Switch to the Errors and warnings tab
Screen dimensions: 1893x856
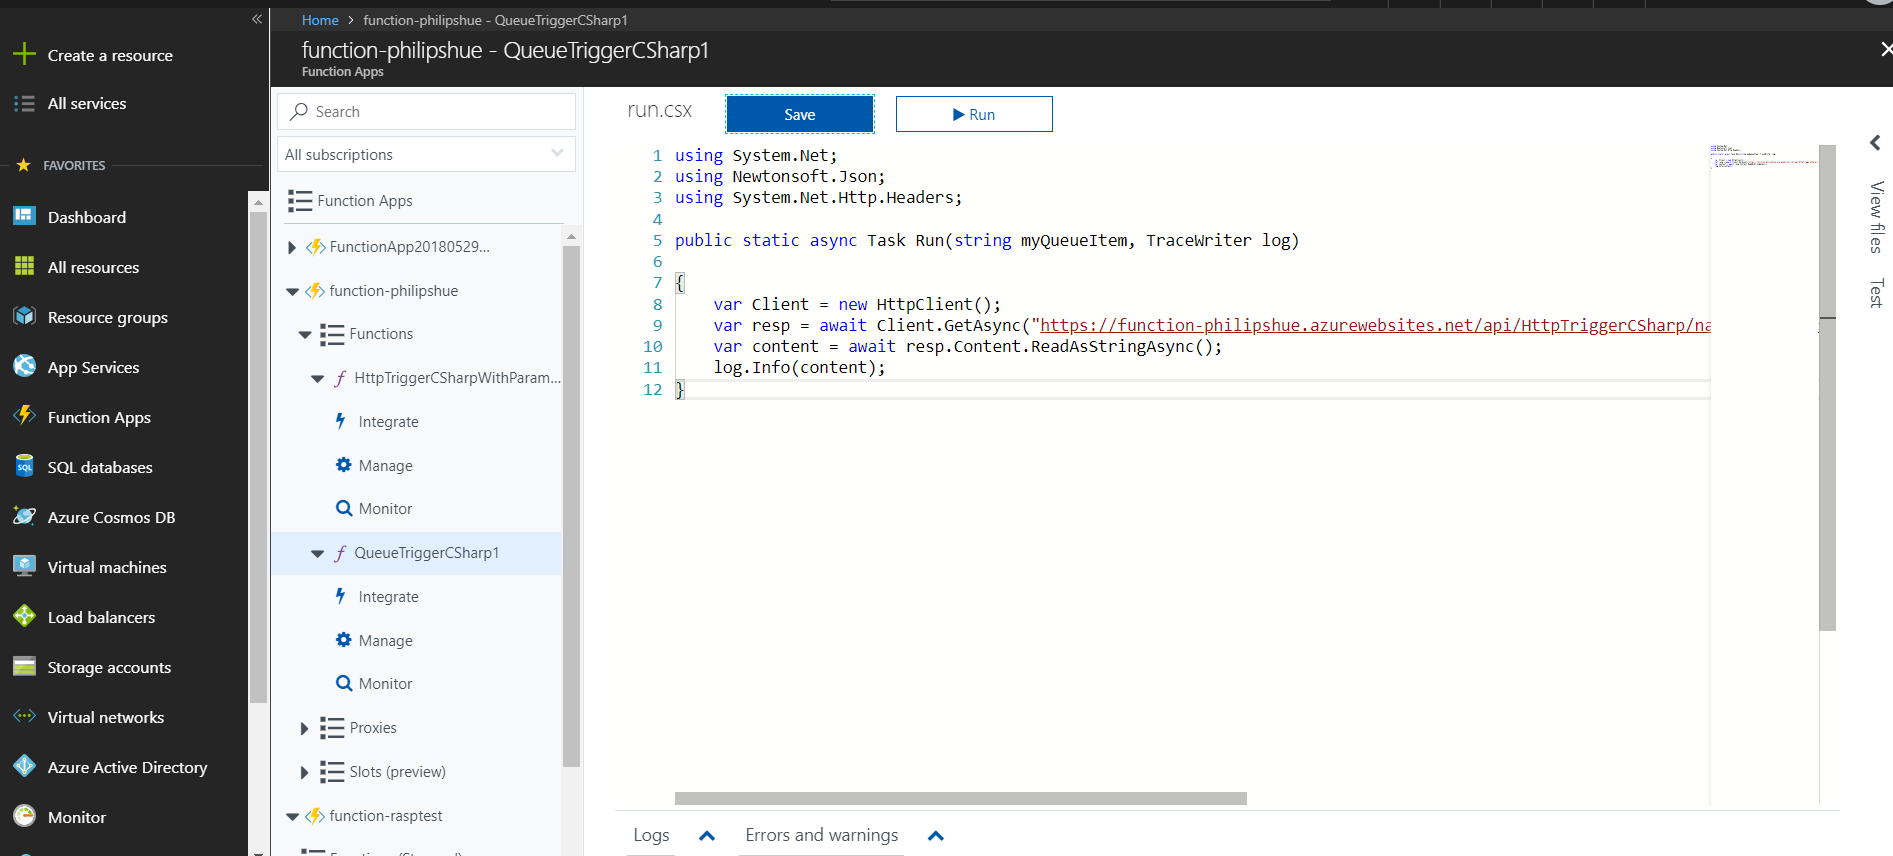[x=822, y=835]
